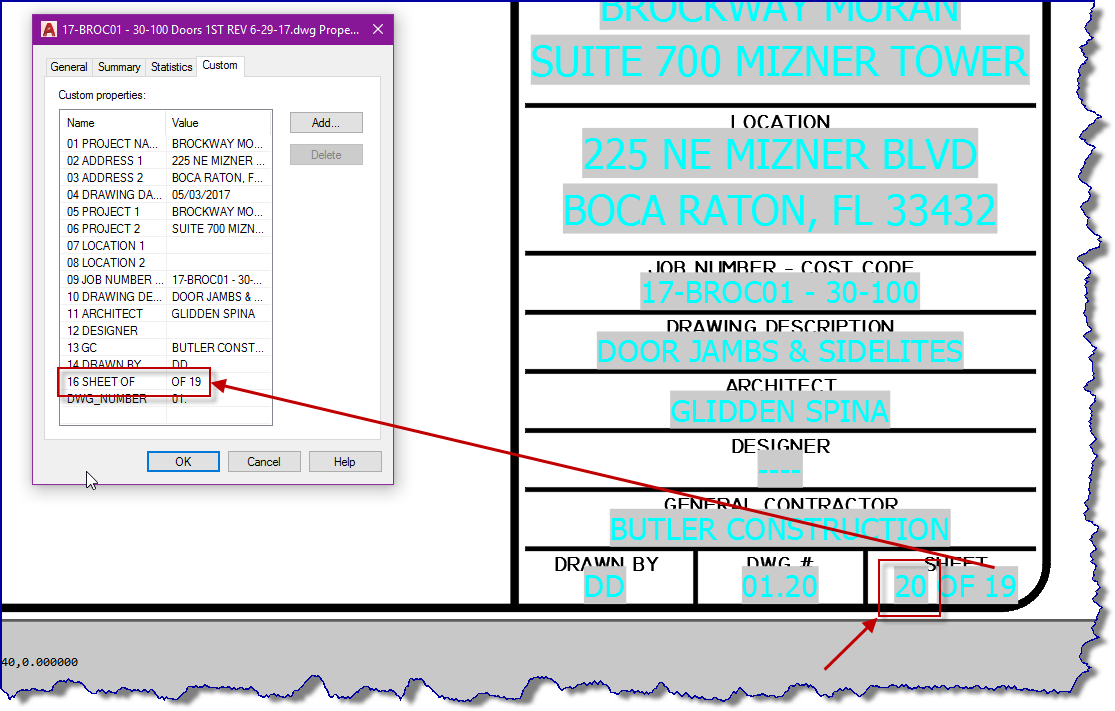This screenshot has width=1115, height=711.
Task: Click the AutoCAD icon in dialog title bar
Action: [49, 29]
